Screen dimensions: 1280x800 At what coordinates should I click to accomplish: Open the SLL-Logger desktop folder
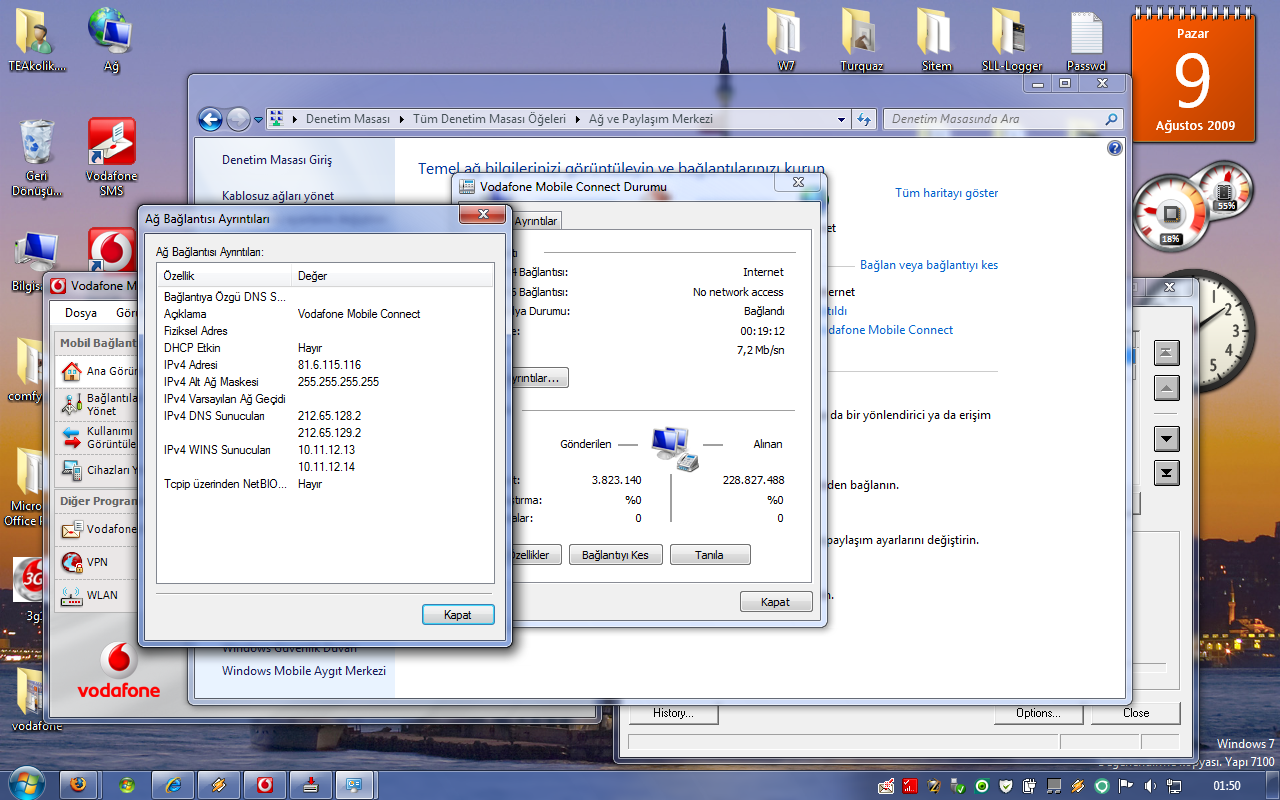(1011, 40)
